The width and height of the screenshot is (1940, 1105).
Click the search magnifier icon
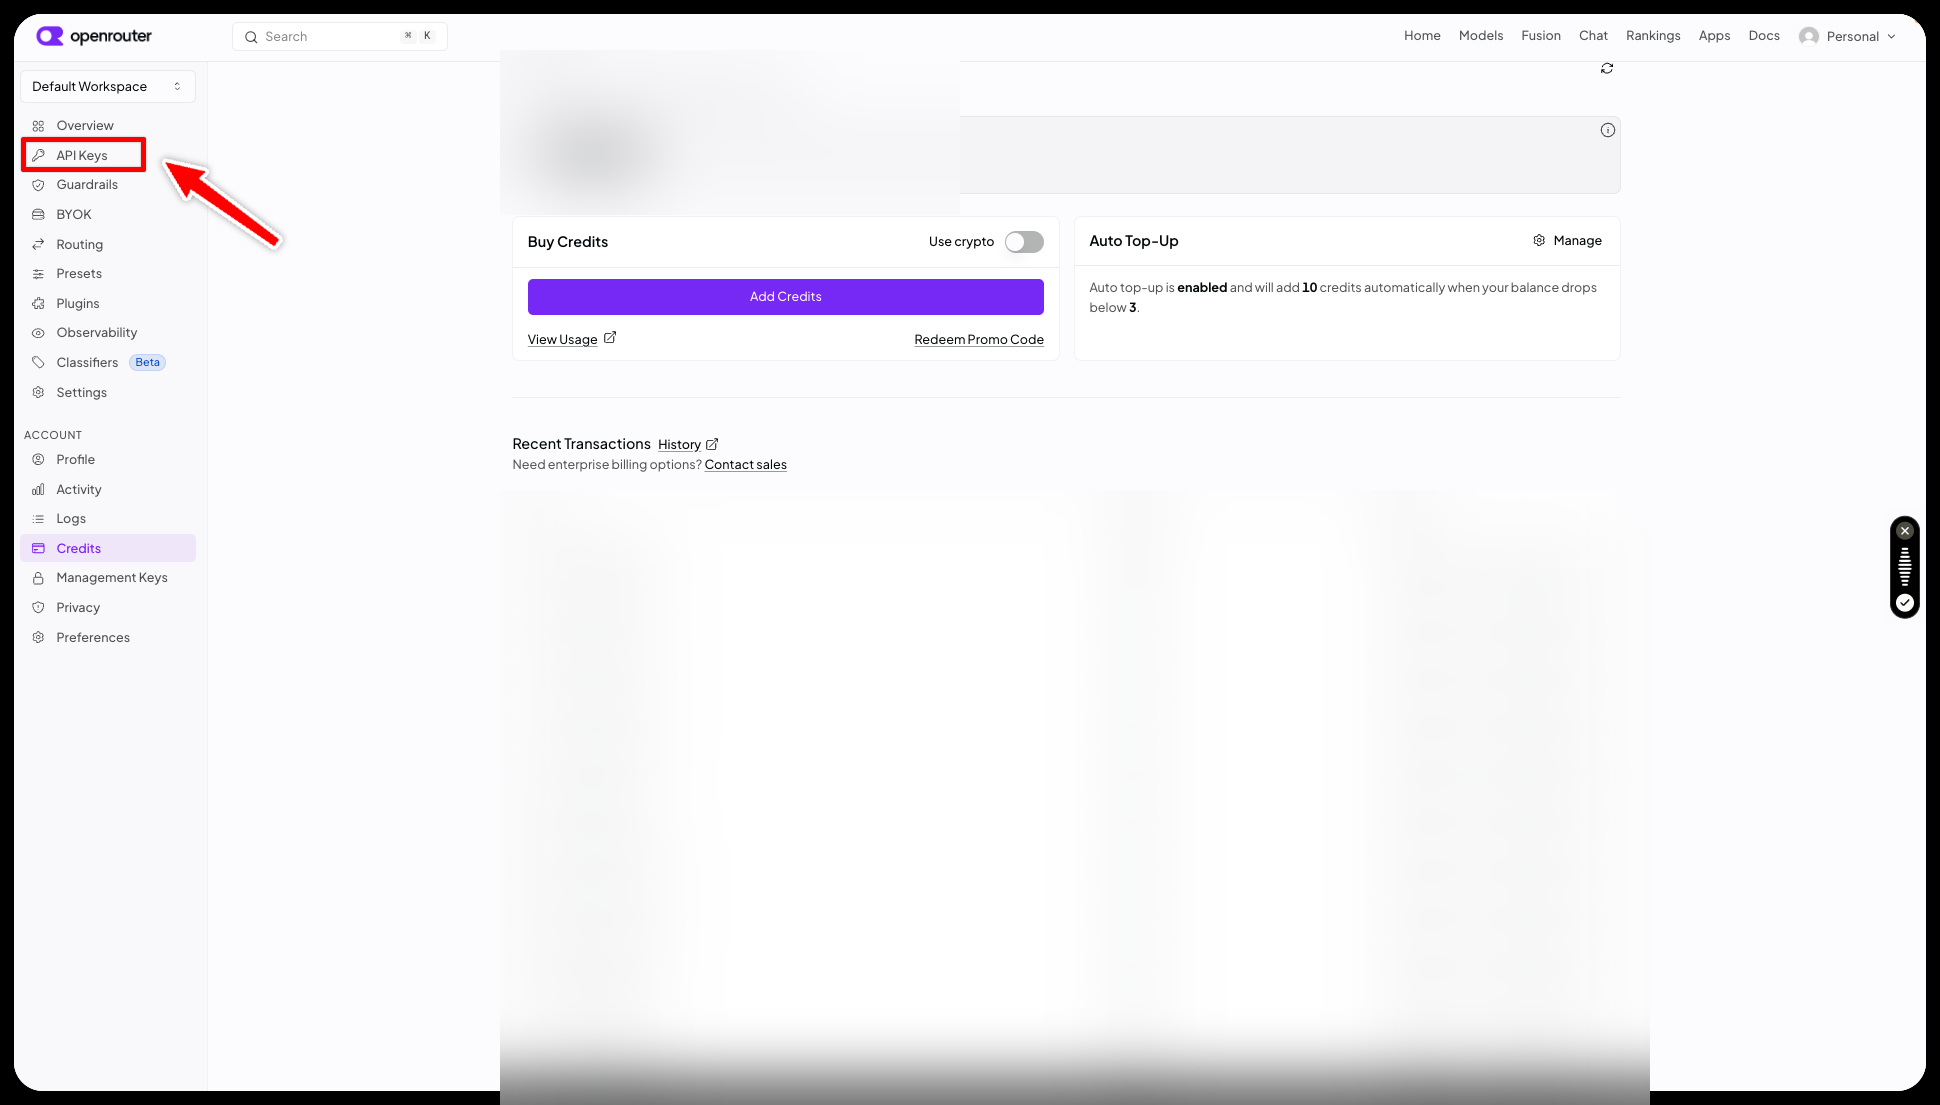point(251,37)
